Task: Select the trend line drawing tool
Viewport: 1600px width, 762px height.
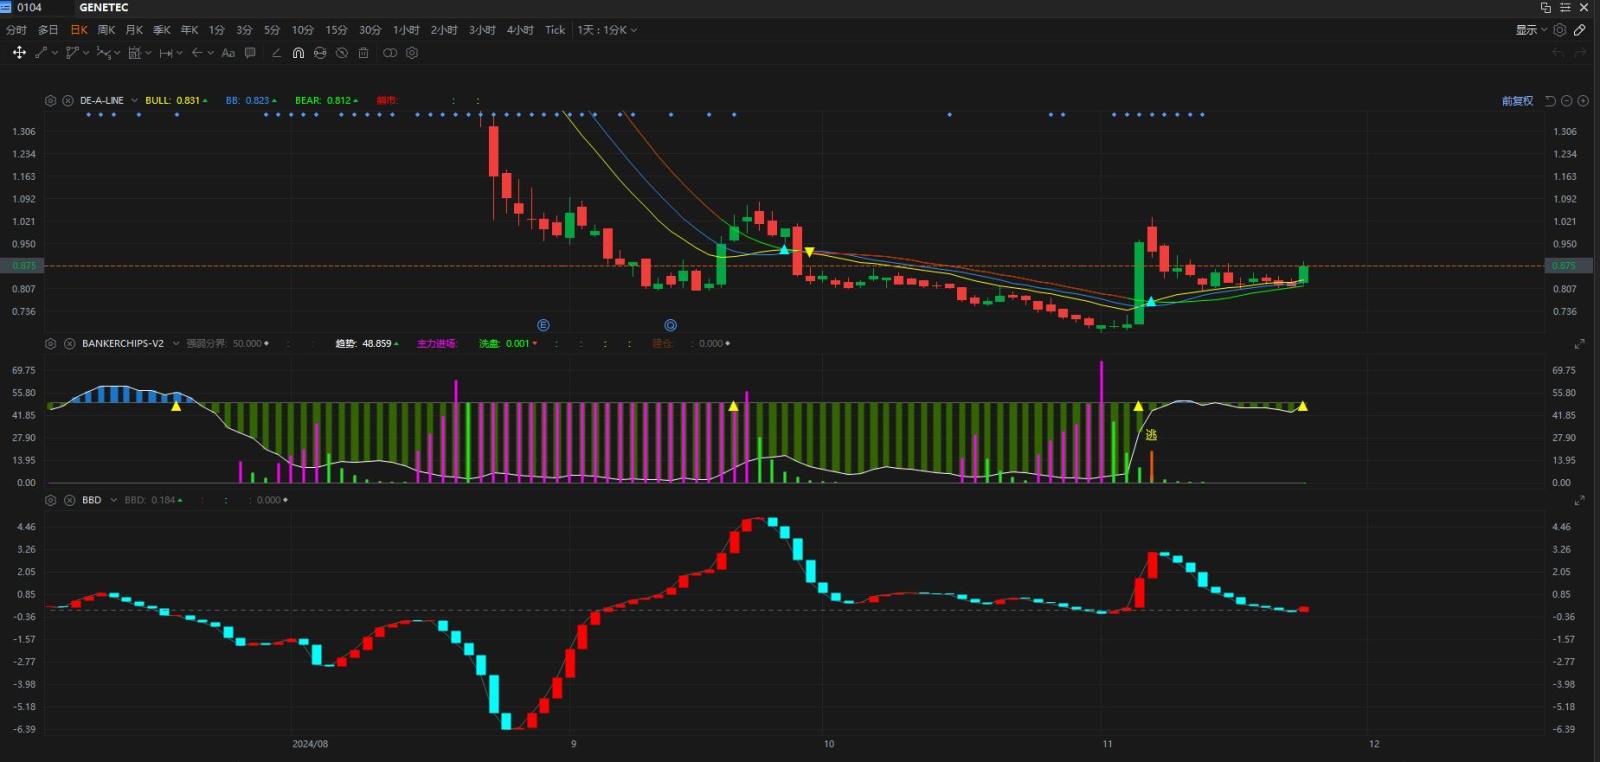Action: (41, 53)
